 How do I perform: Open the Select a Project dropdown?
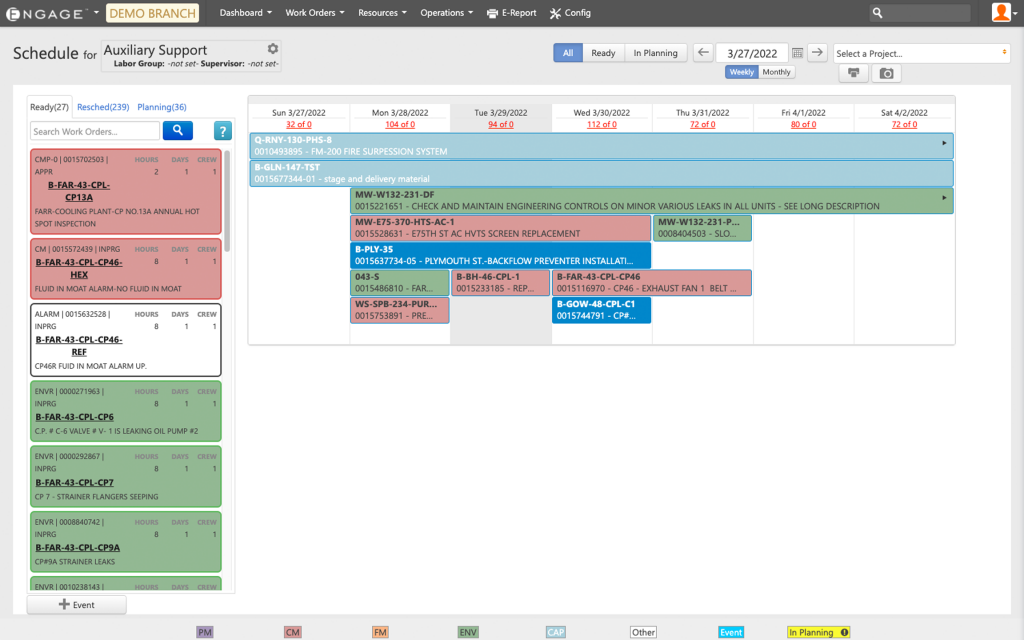click(x=921, y=53)
